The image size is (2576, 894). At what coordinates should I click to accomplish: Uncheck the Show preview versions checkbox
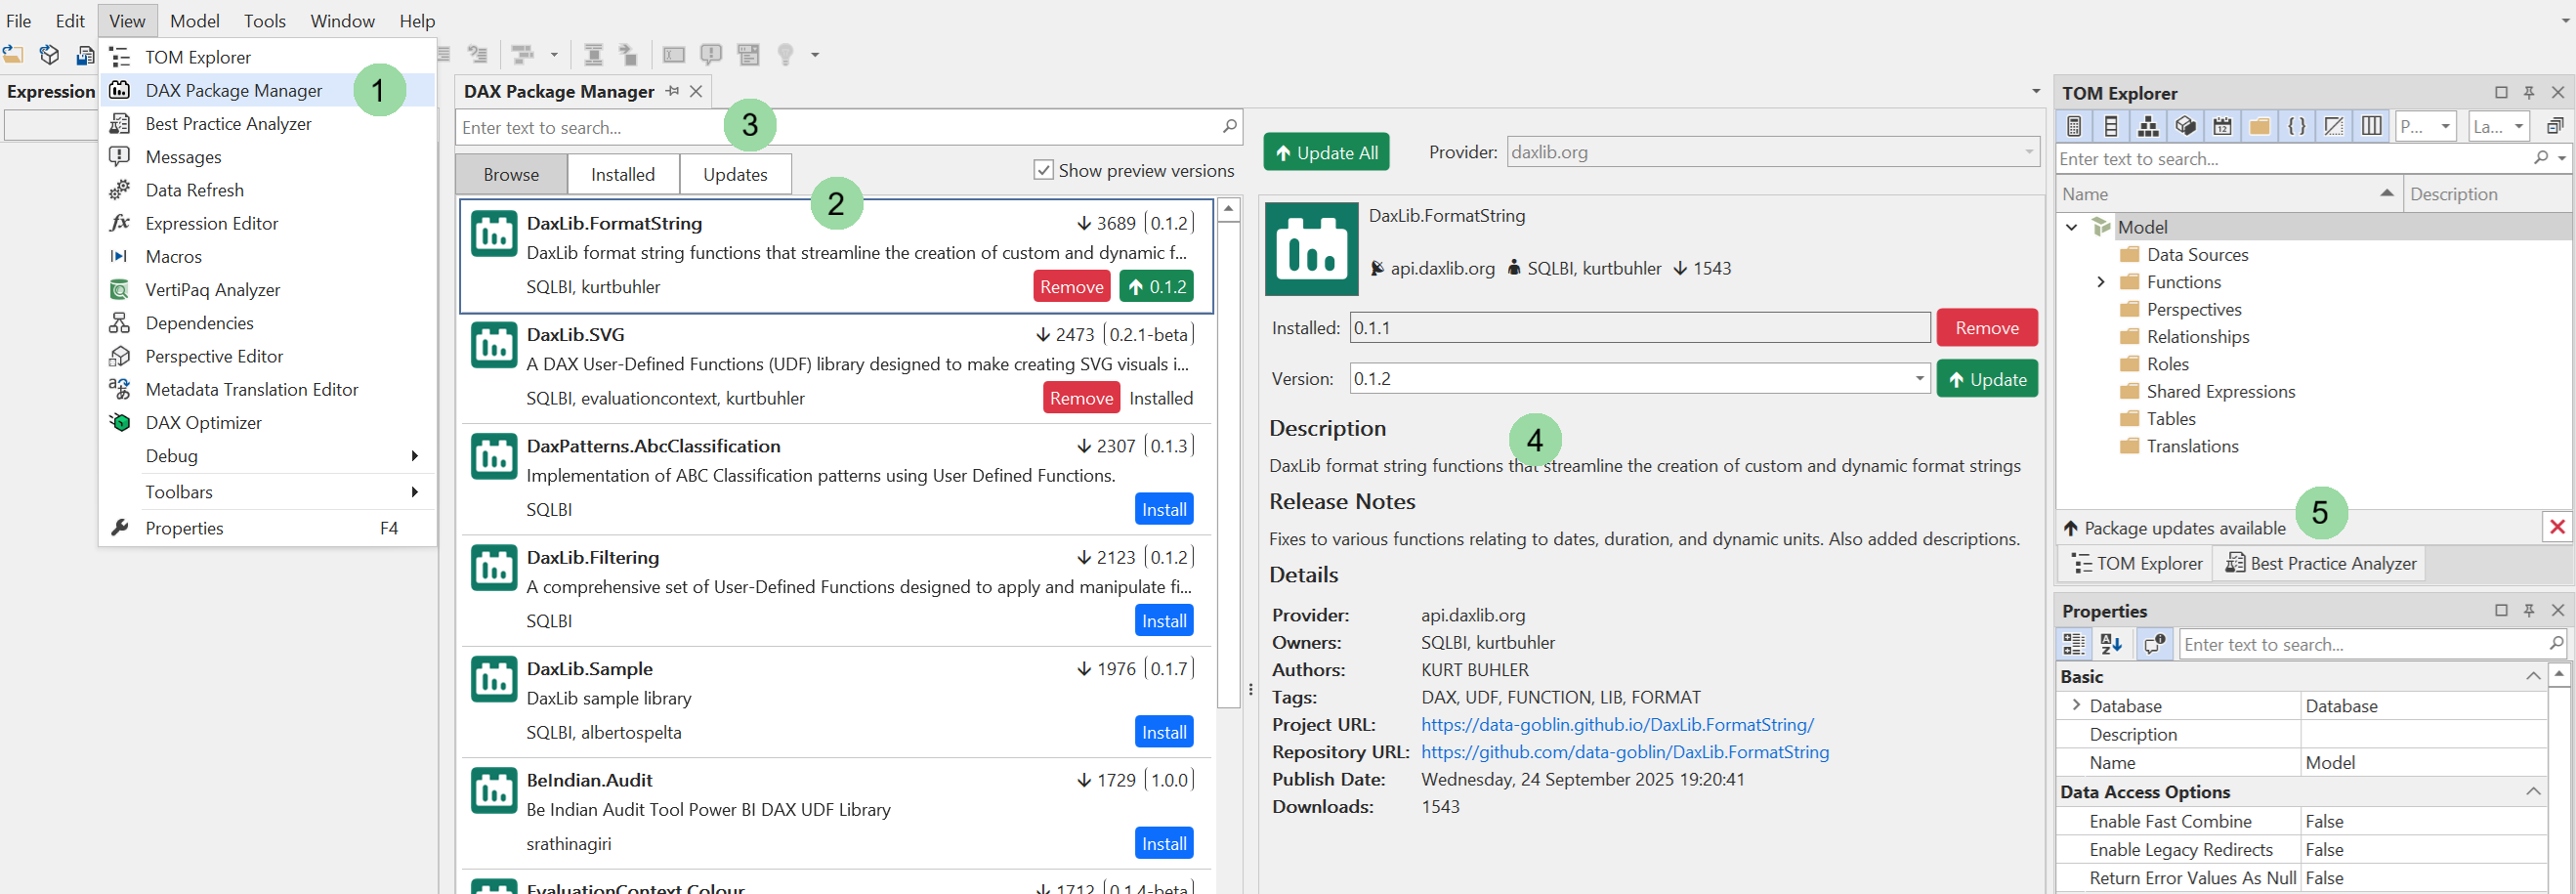[x=1043, y=170]
